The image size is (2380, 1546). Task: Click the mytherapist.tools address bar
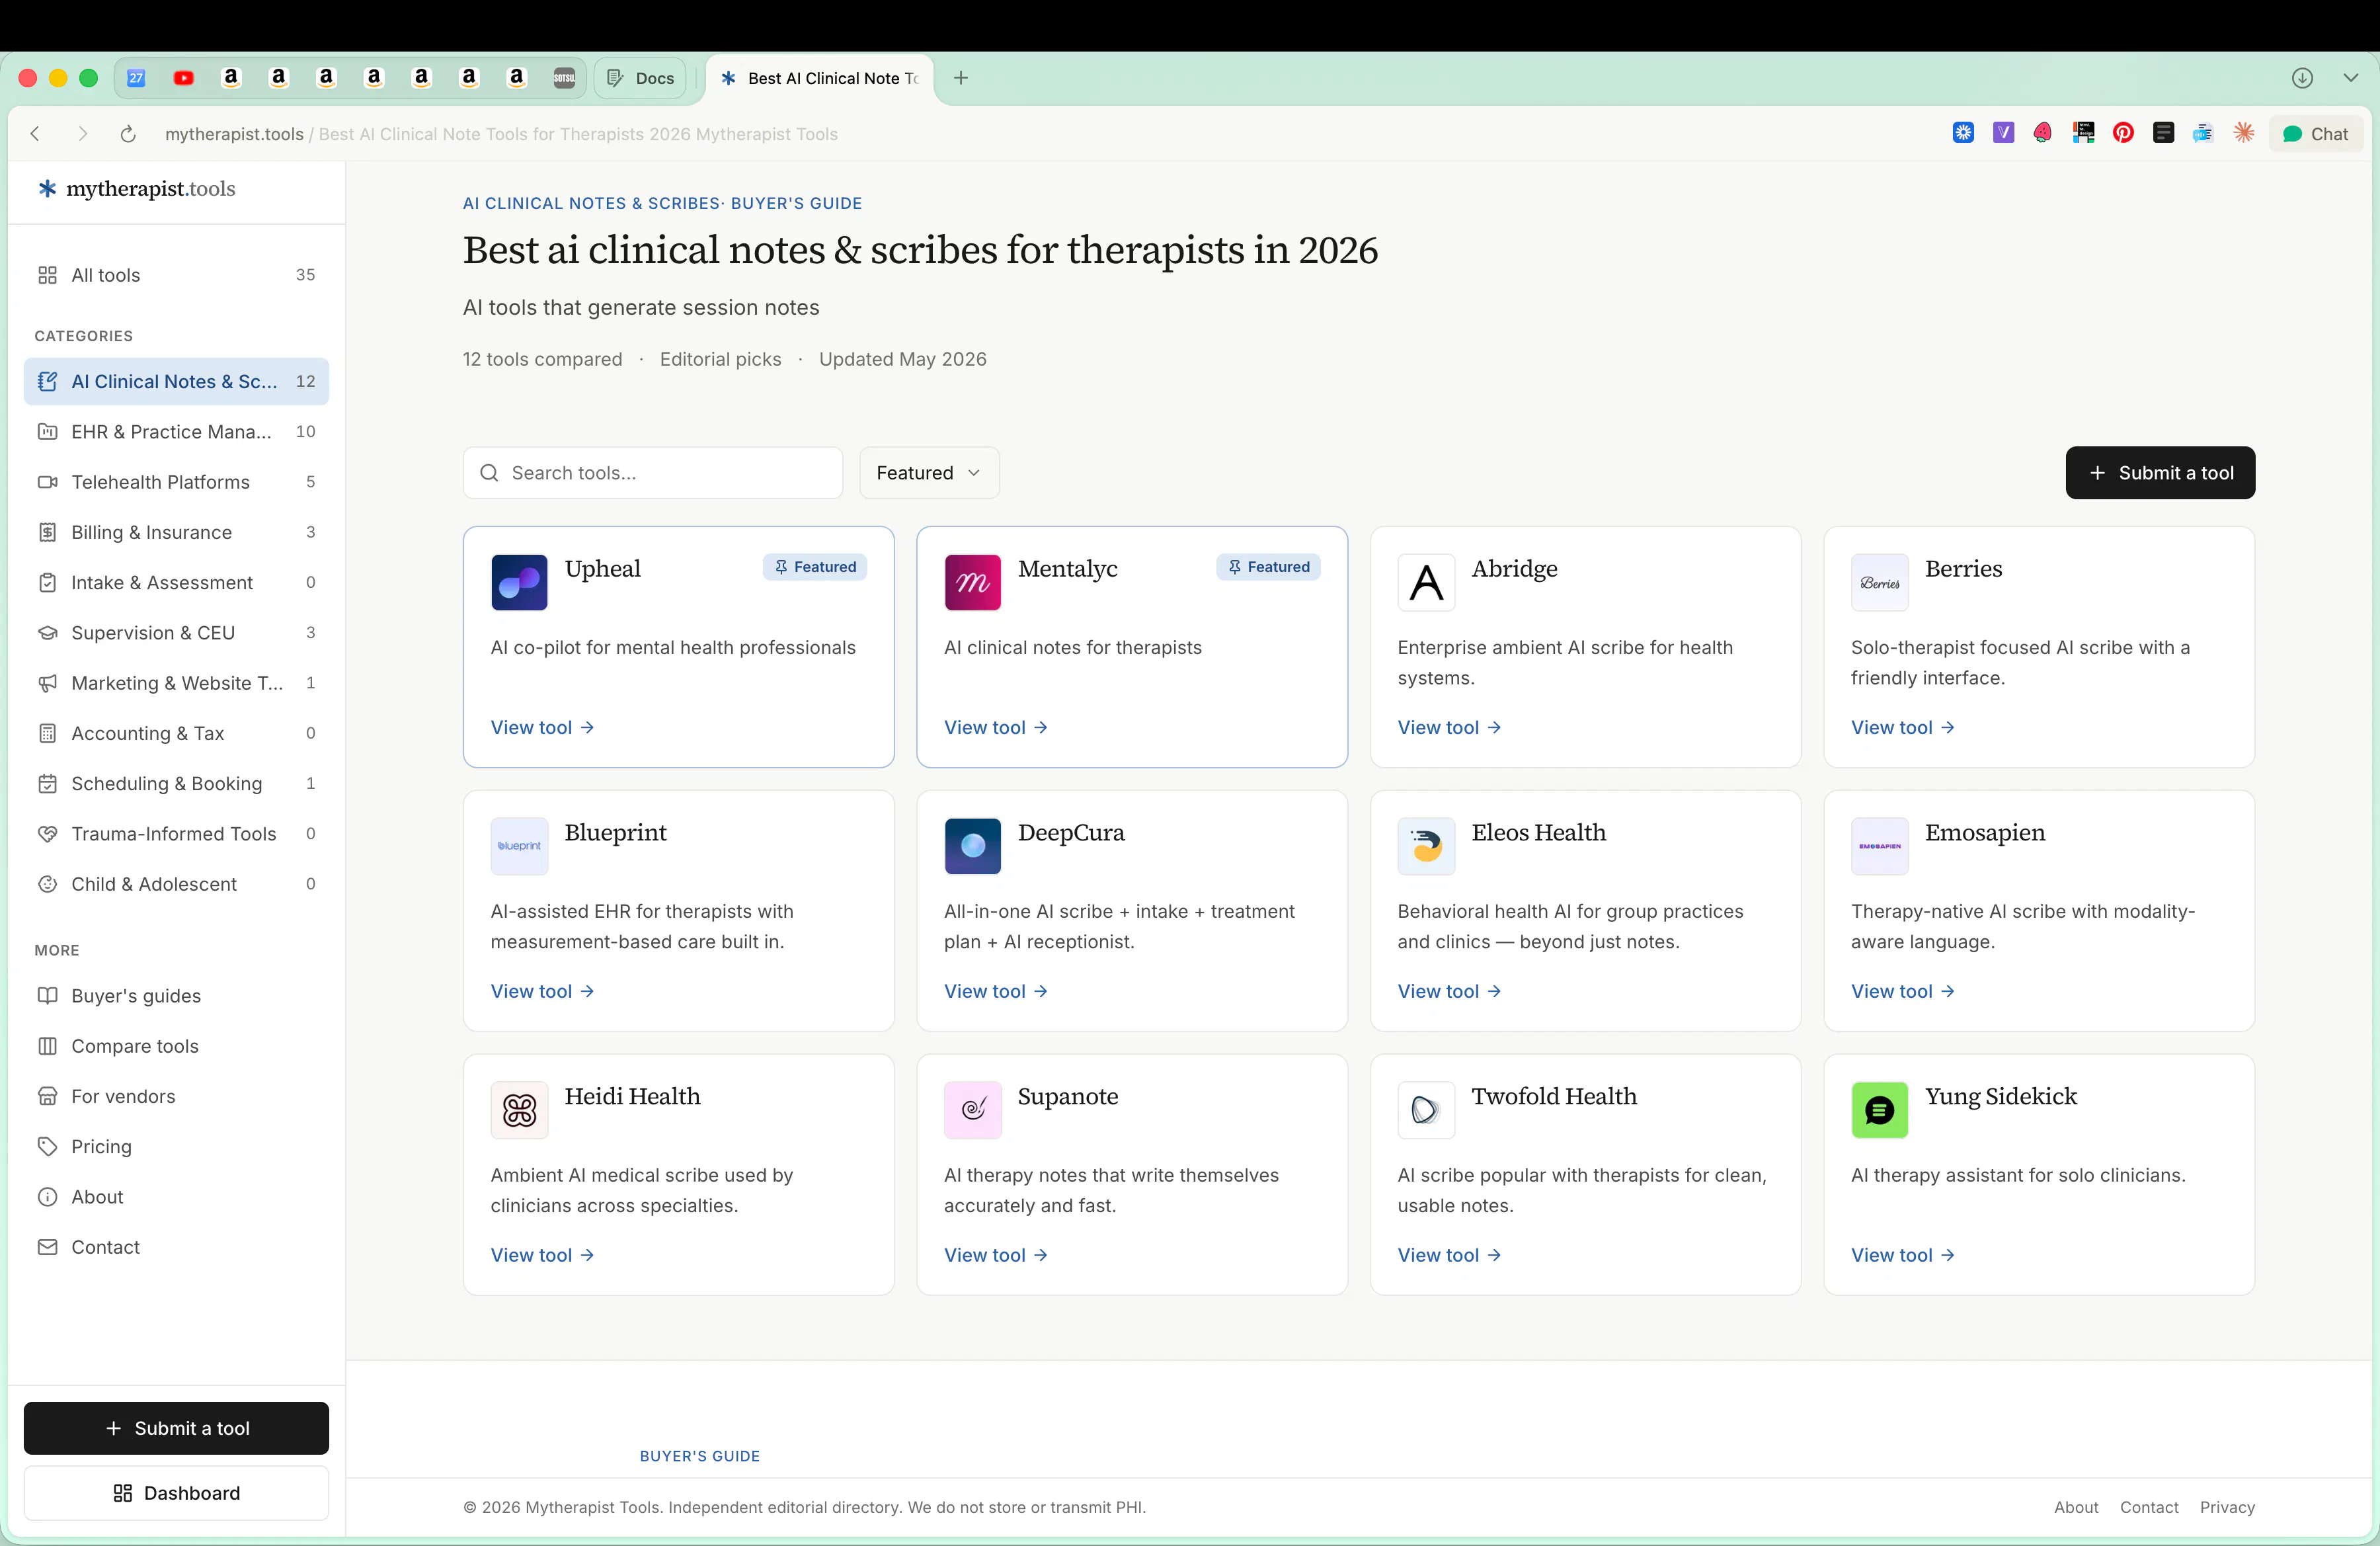(501, 134)
